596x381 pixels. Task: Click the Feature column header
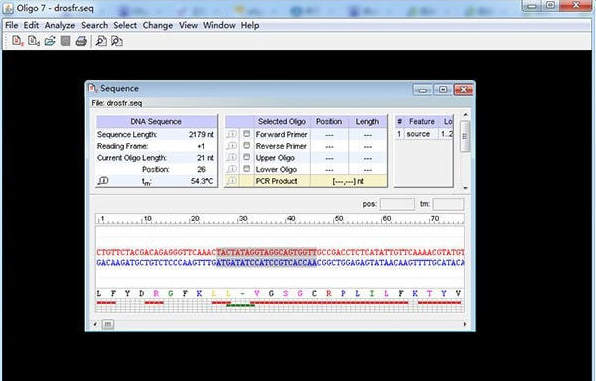tap(422, 121)
